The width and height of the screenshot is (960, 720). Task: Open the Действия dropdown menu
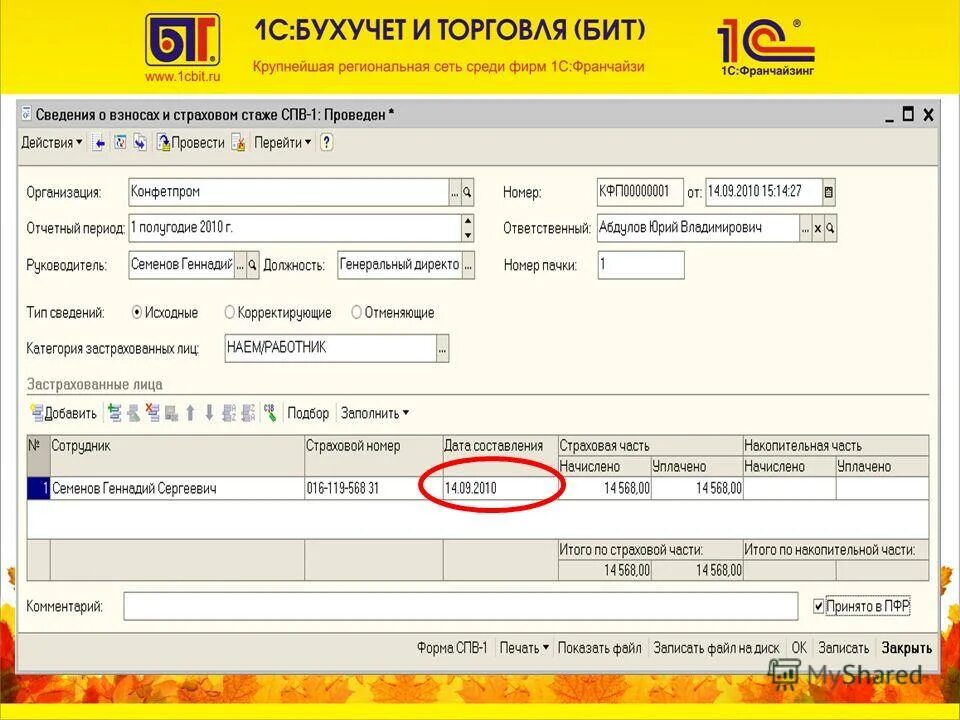click(52, 143)
